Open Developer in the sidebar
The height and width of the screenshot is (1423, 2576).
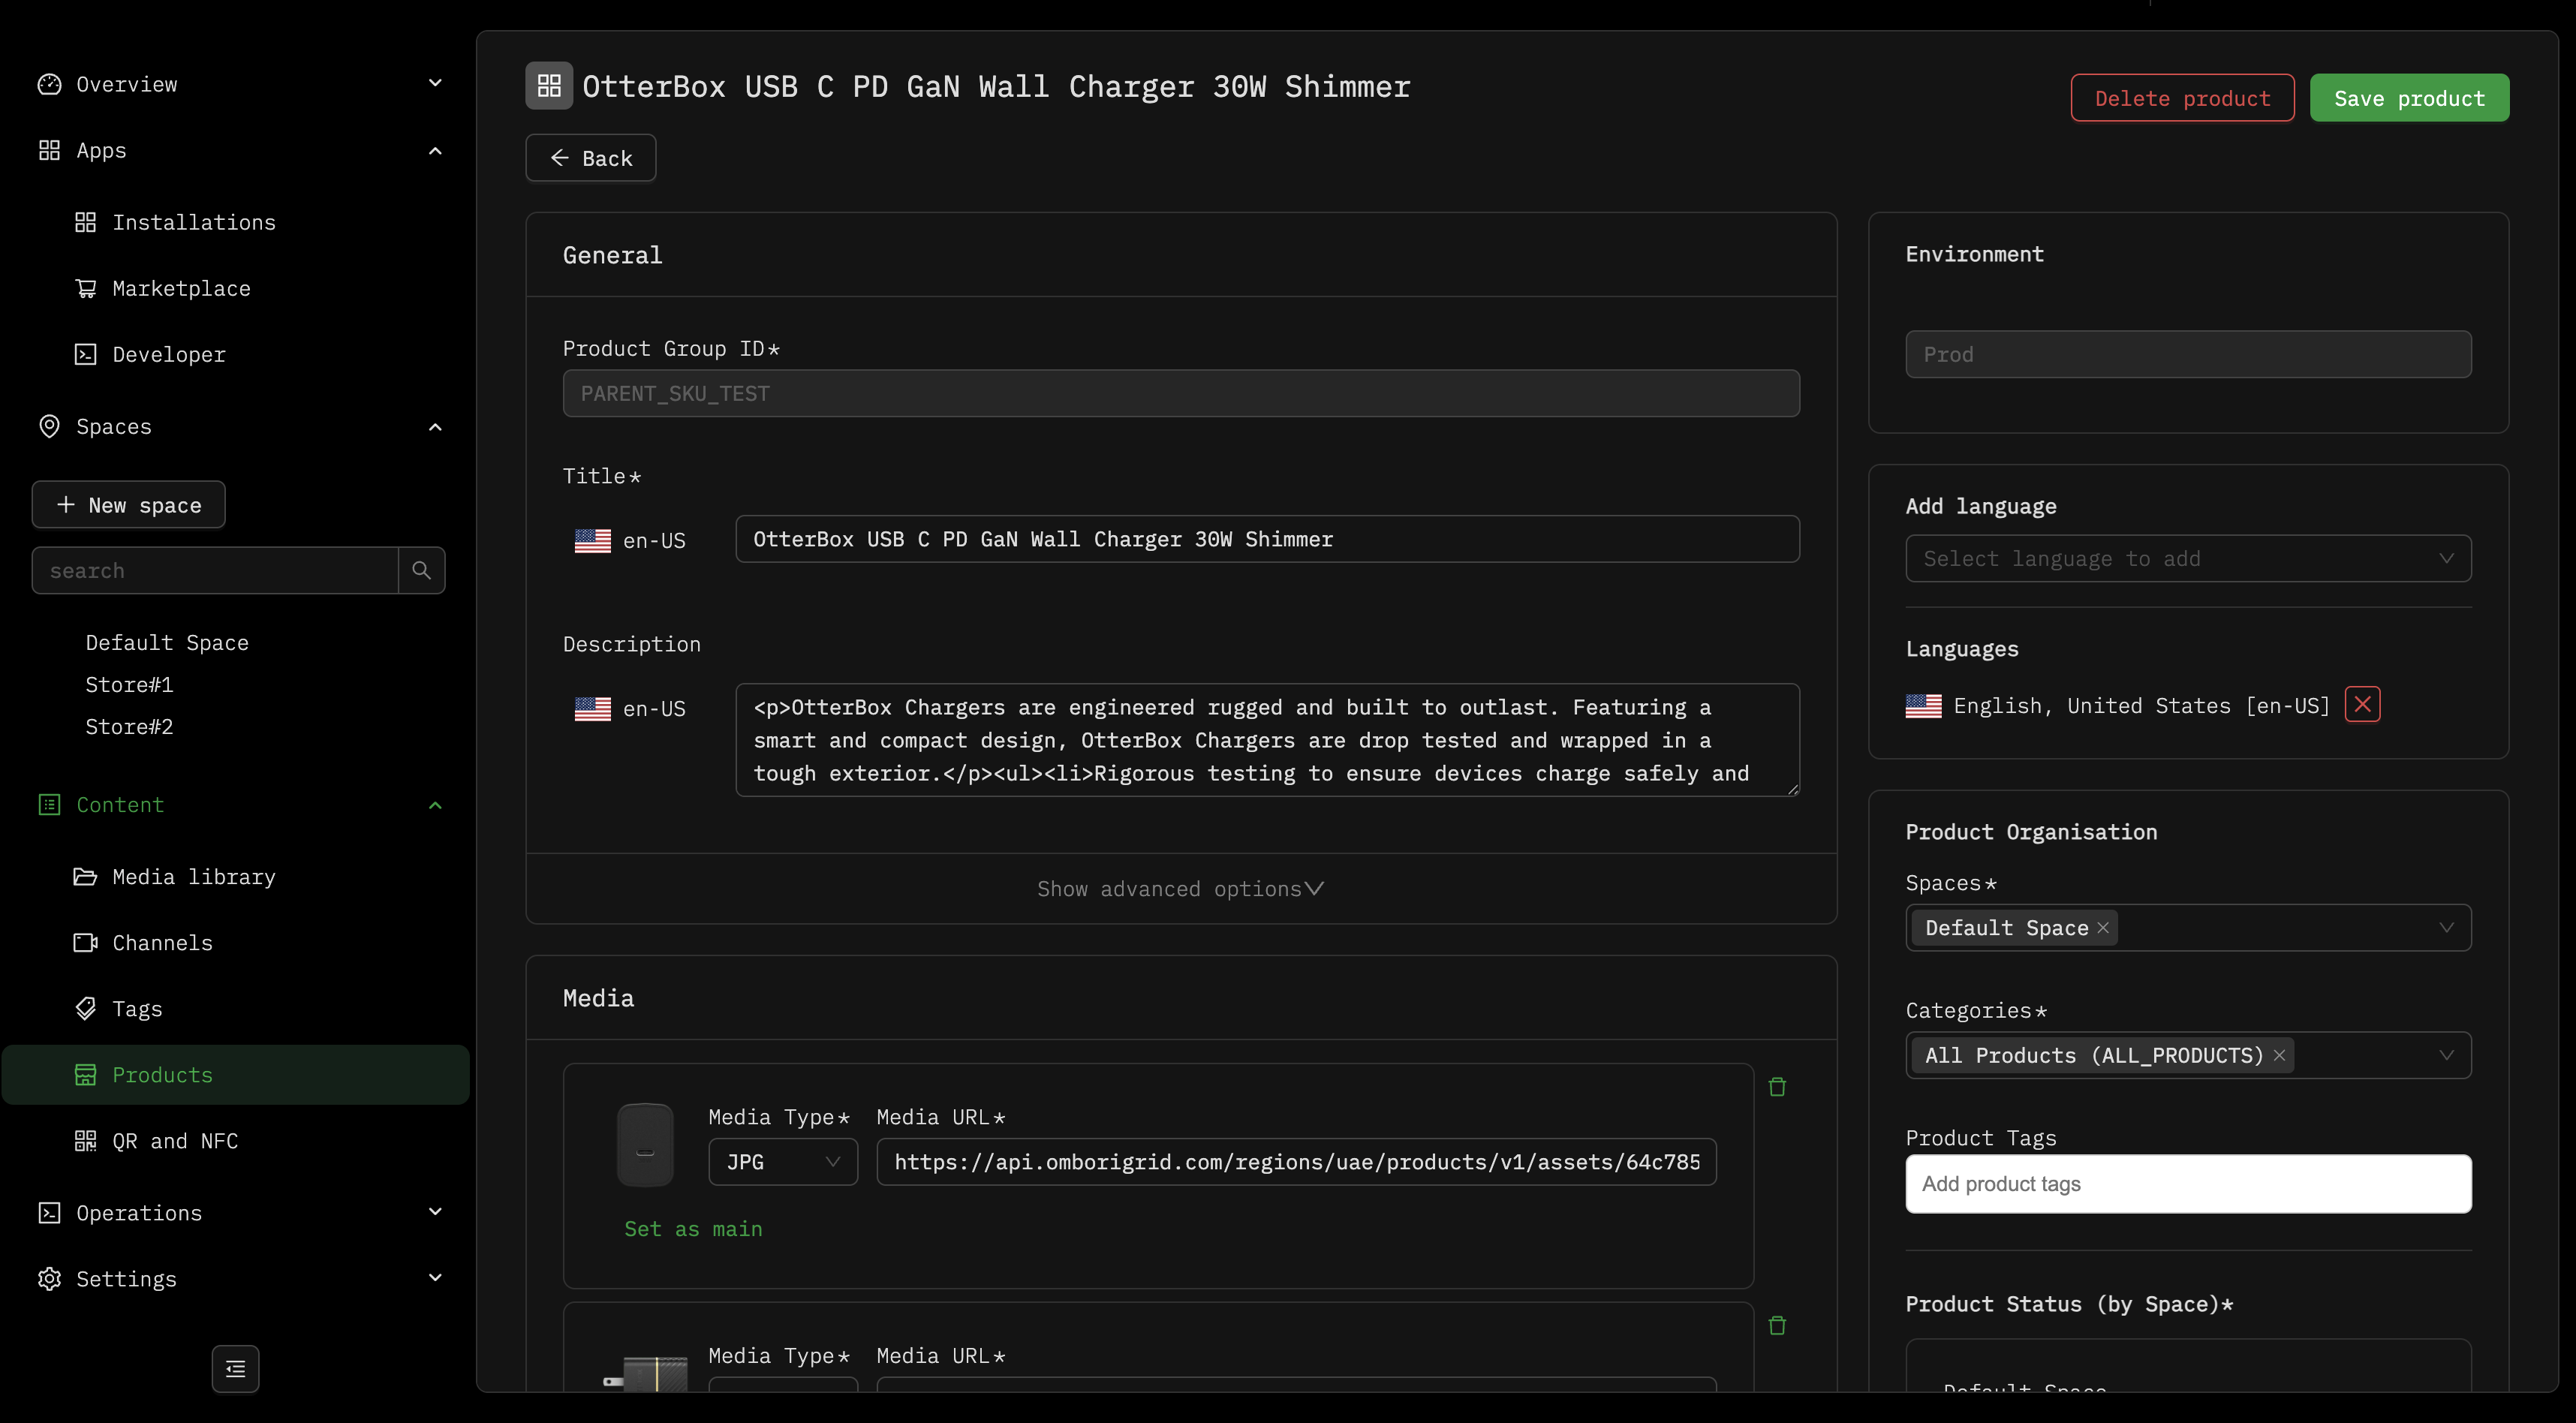click(x=169, y=354)
